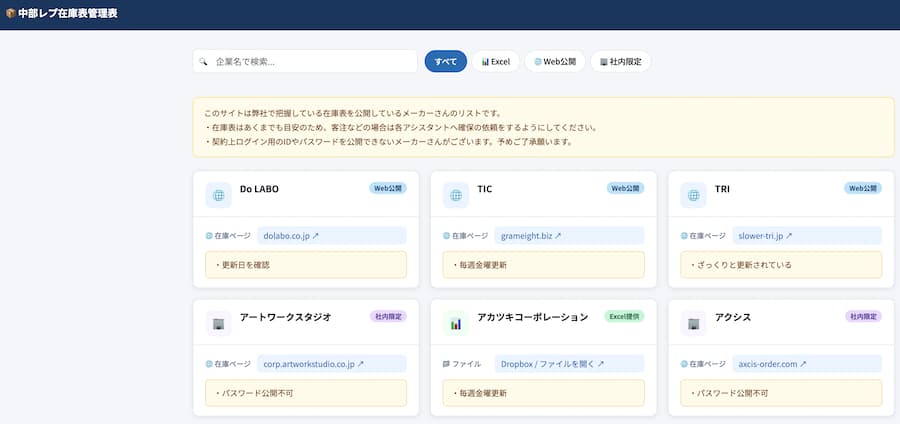Open the slower-tri.jp stock link
900x424 pixels.
807,236
